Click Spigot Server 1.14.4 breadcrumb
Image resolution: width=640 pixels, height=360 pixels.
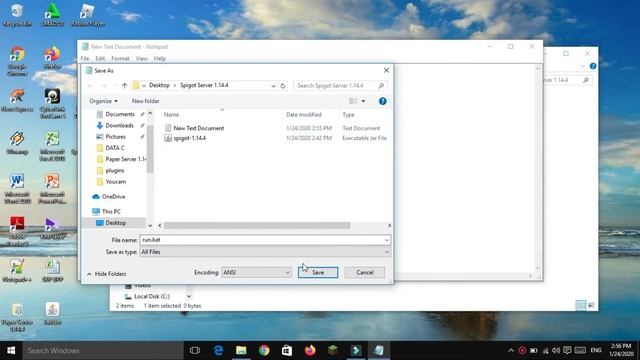click(x=204, y=85)
